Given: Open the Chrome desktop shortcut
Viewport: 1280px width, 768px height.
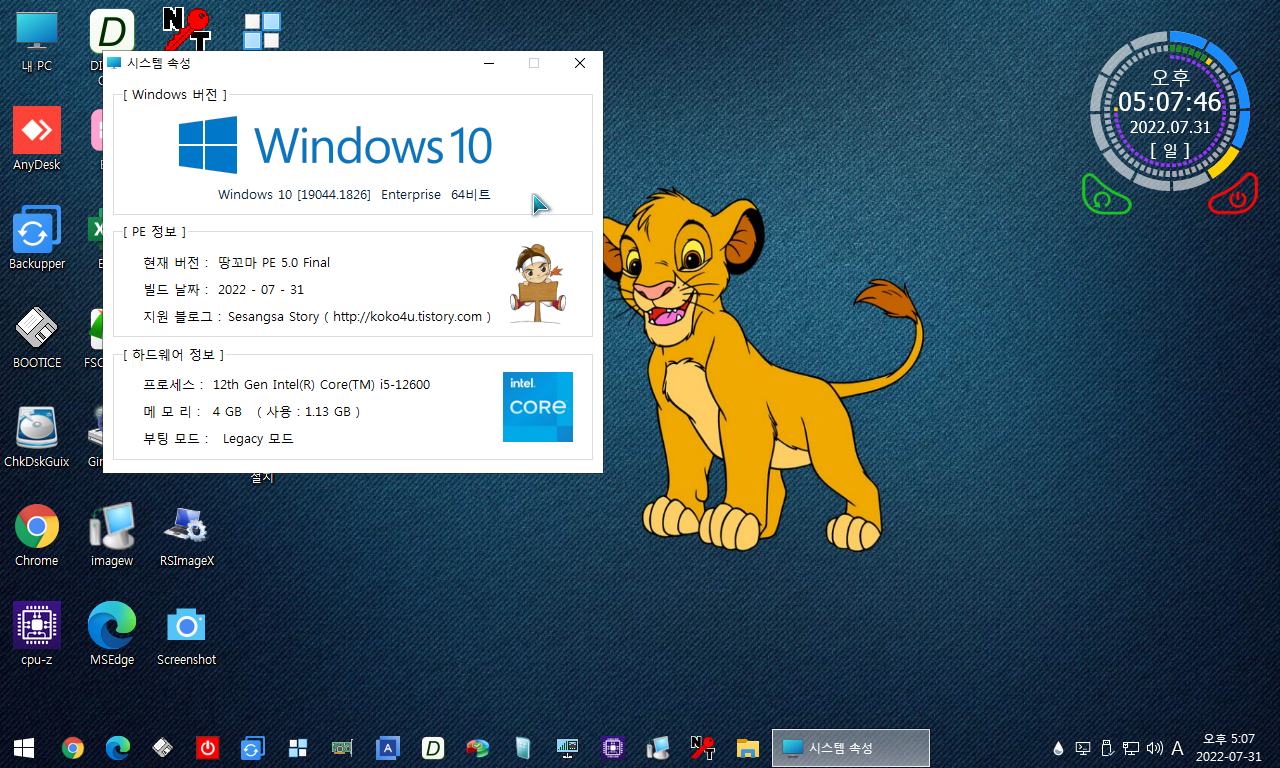Looking at the screenshot, I should (37, 535).
